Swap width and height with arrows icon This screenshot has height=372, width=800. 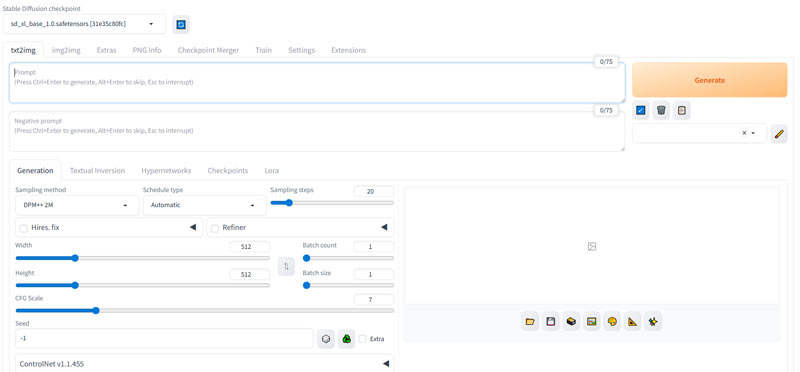[286, 266]
